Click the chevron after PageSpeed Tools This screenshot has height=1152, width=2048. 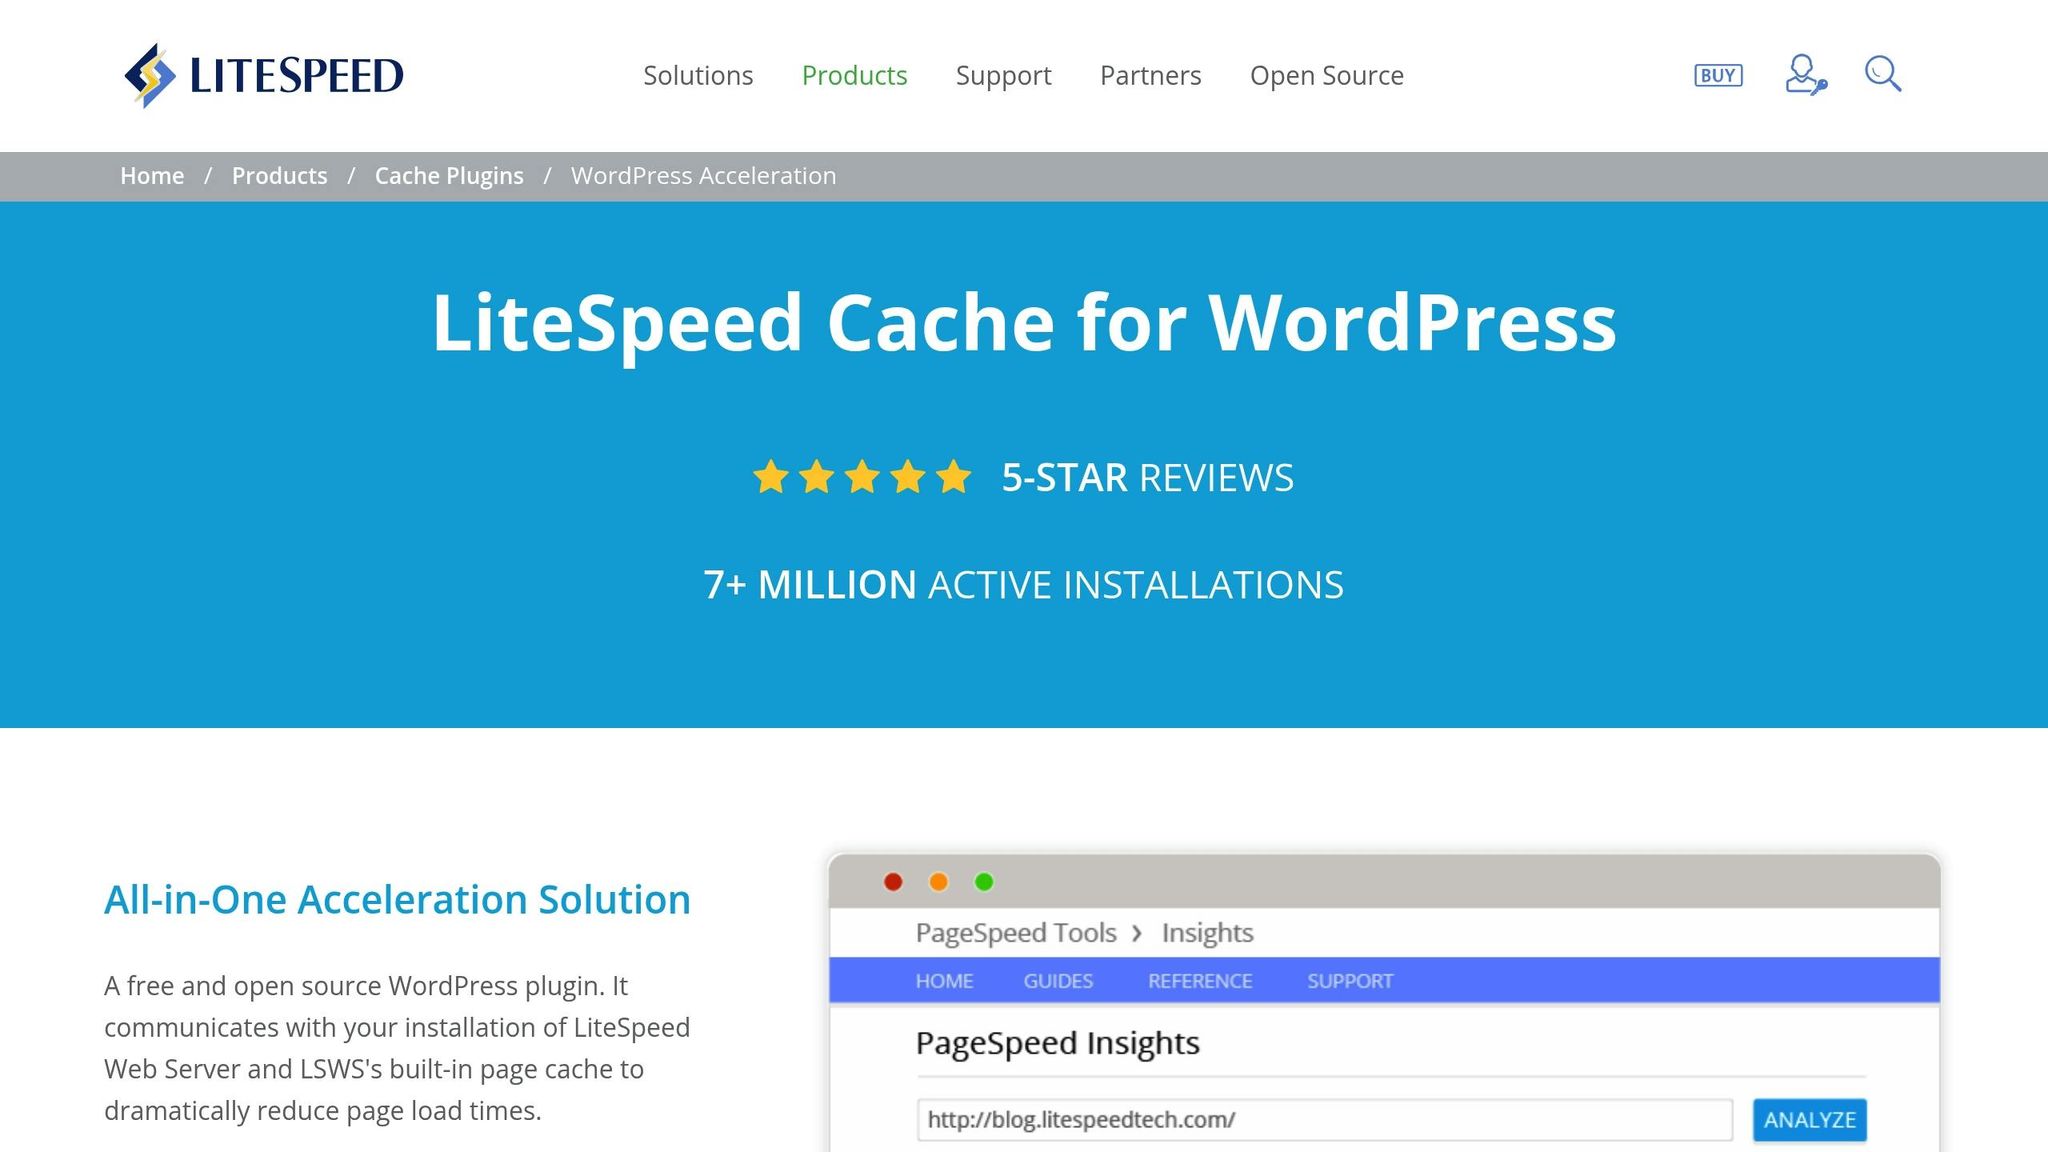(1137, 933)
